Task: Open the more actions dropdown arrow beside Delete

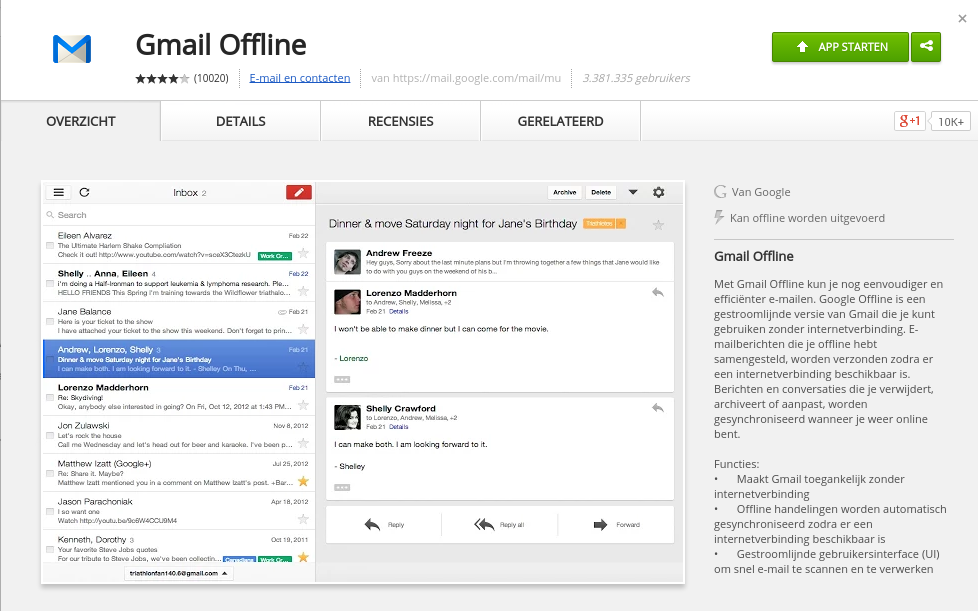Action: coord(632,192)
